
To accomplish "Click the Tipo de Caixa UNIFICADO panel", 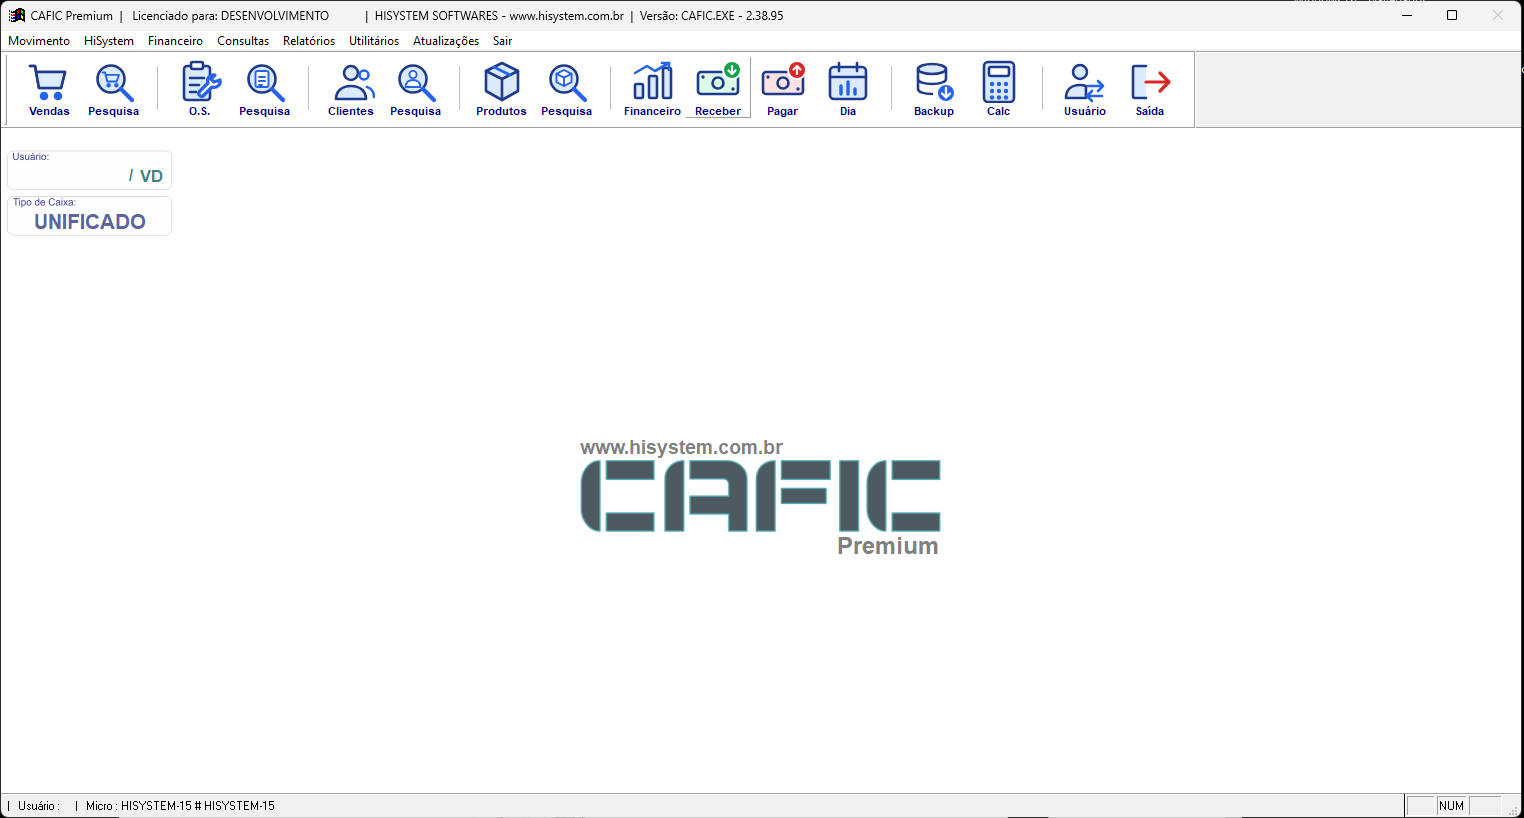I will 90,216.
